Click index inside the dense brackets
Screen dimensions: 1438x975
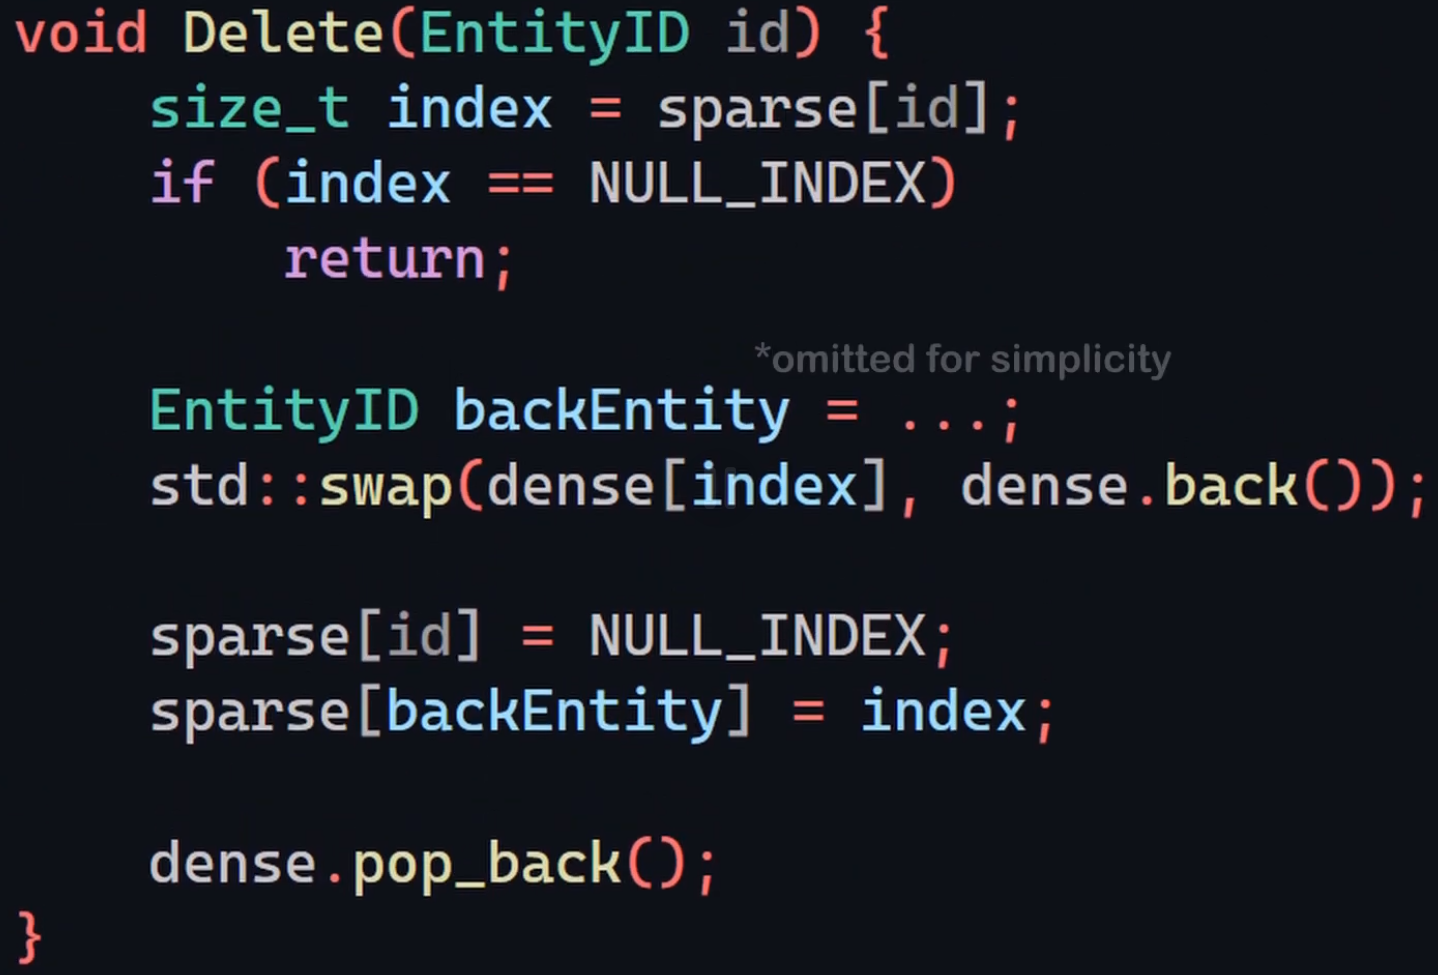[774, 487]
